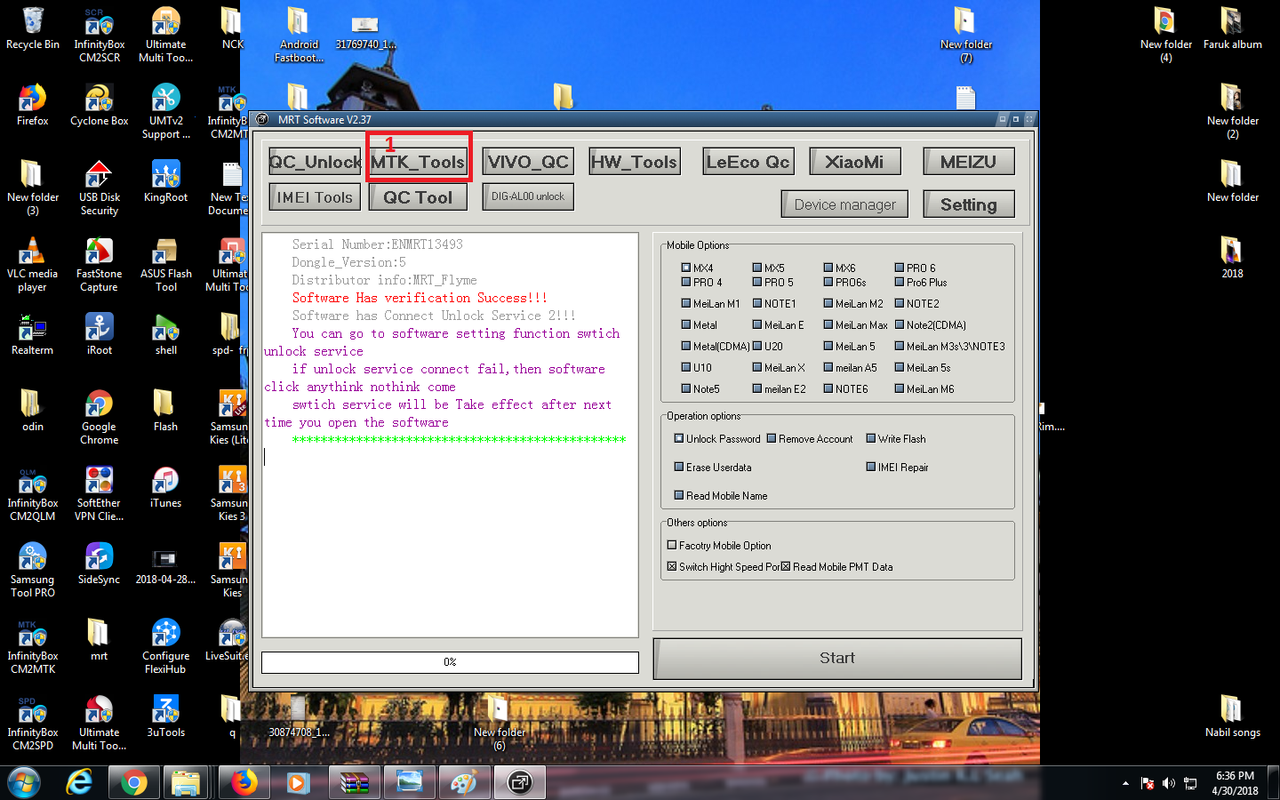Tick the IMEI Repair checkbox
This screenshot has height=800, width=1280.
tap(897, 467)
